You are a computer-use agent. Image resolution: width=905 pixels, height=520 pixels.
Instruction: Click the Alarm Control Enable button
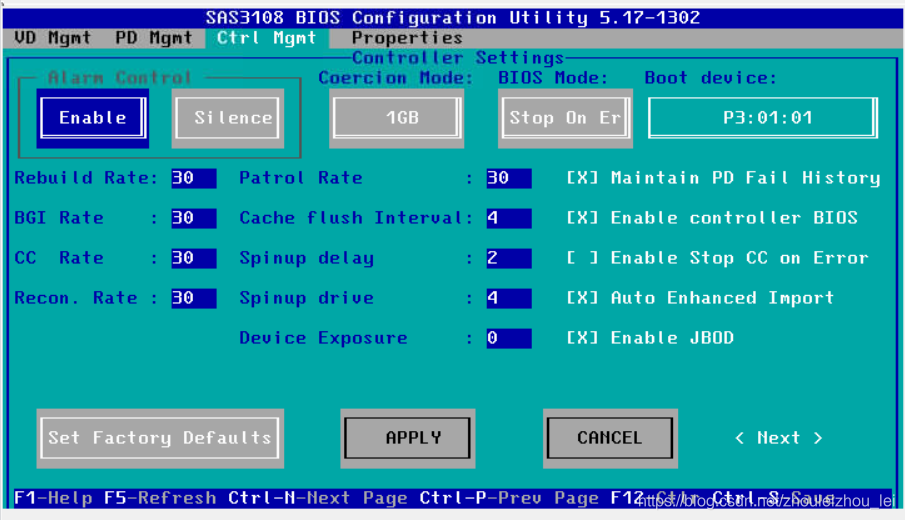click(x=92, y=118)
